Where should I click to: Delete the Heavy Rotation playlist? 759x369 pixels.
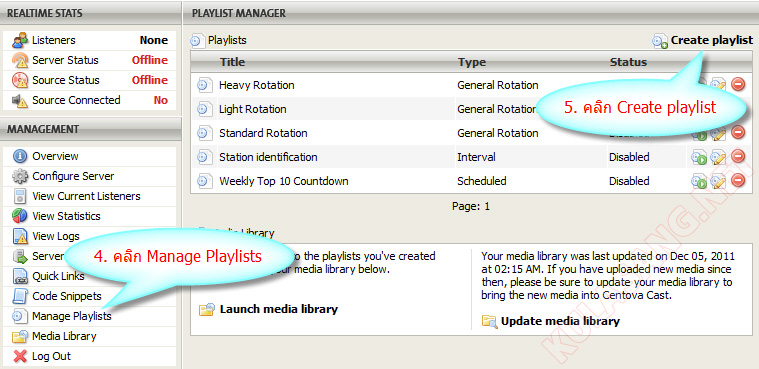[x=738, y=84]
